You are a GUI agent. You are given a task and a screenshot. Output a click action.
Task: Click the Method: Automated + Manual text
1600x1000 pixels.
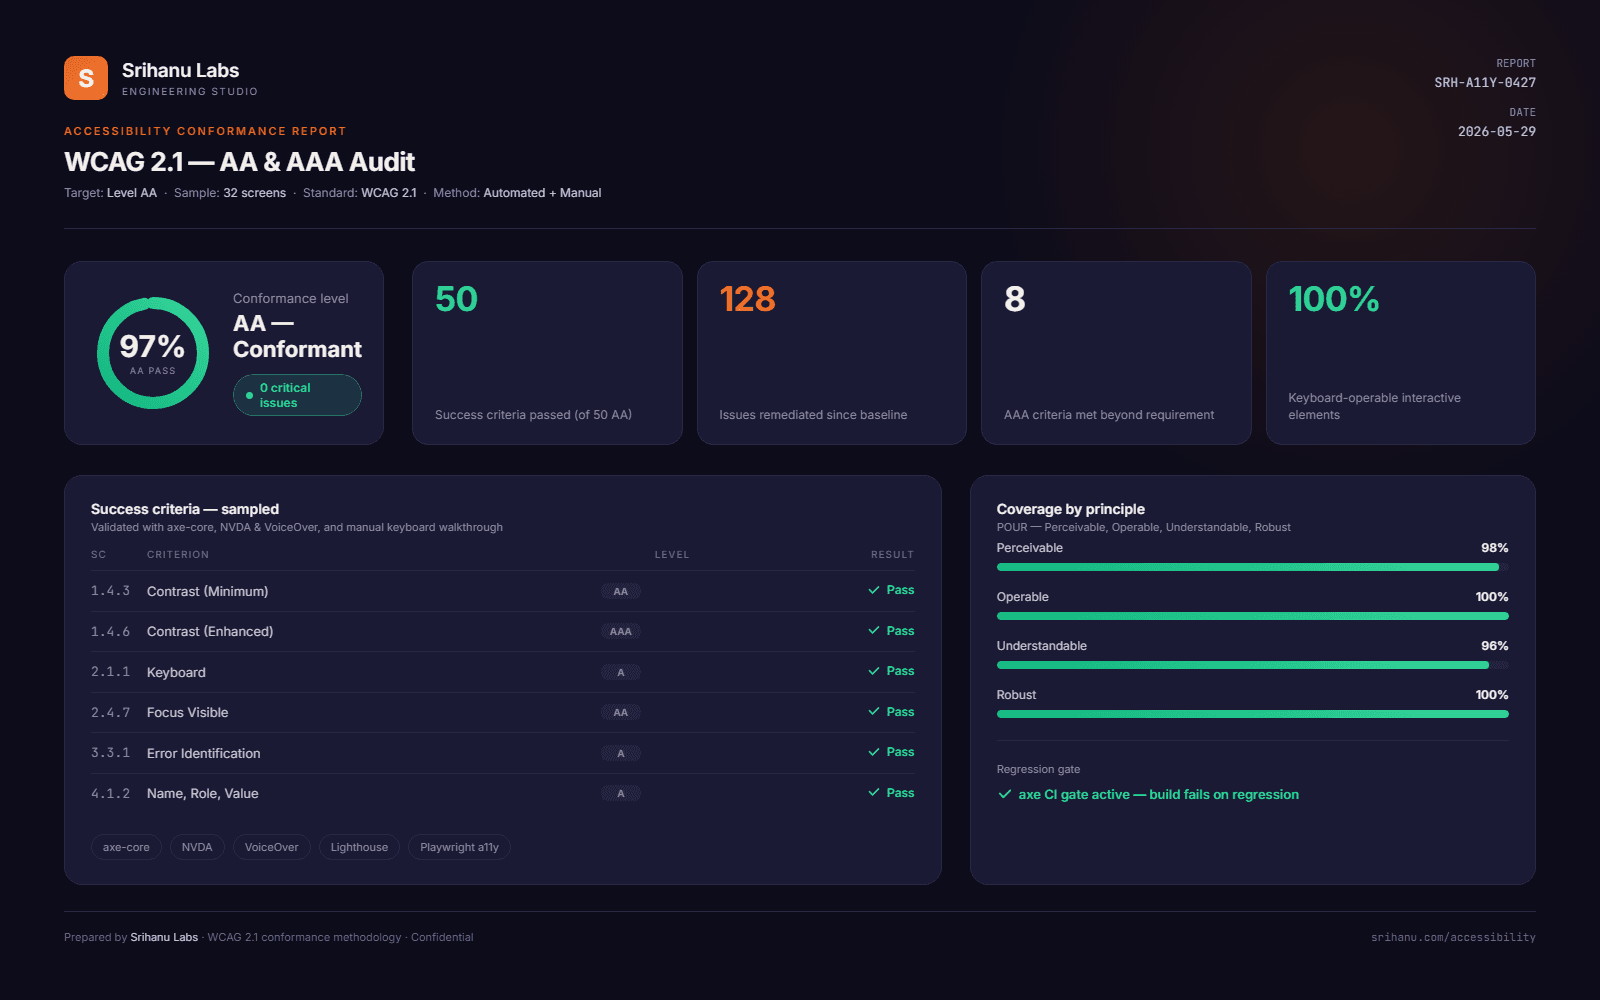517,193
